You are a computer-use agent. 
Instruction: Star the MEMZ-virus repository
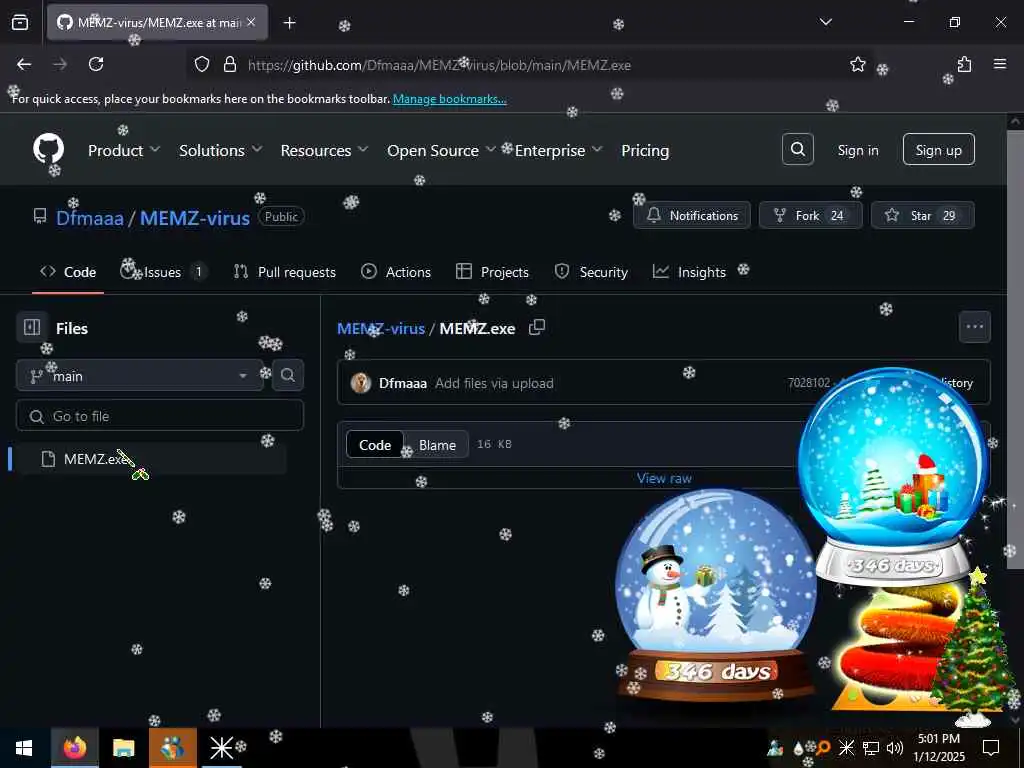[x=923, y=215]
